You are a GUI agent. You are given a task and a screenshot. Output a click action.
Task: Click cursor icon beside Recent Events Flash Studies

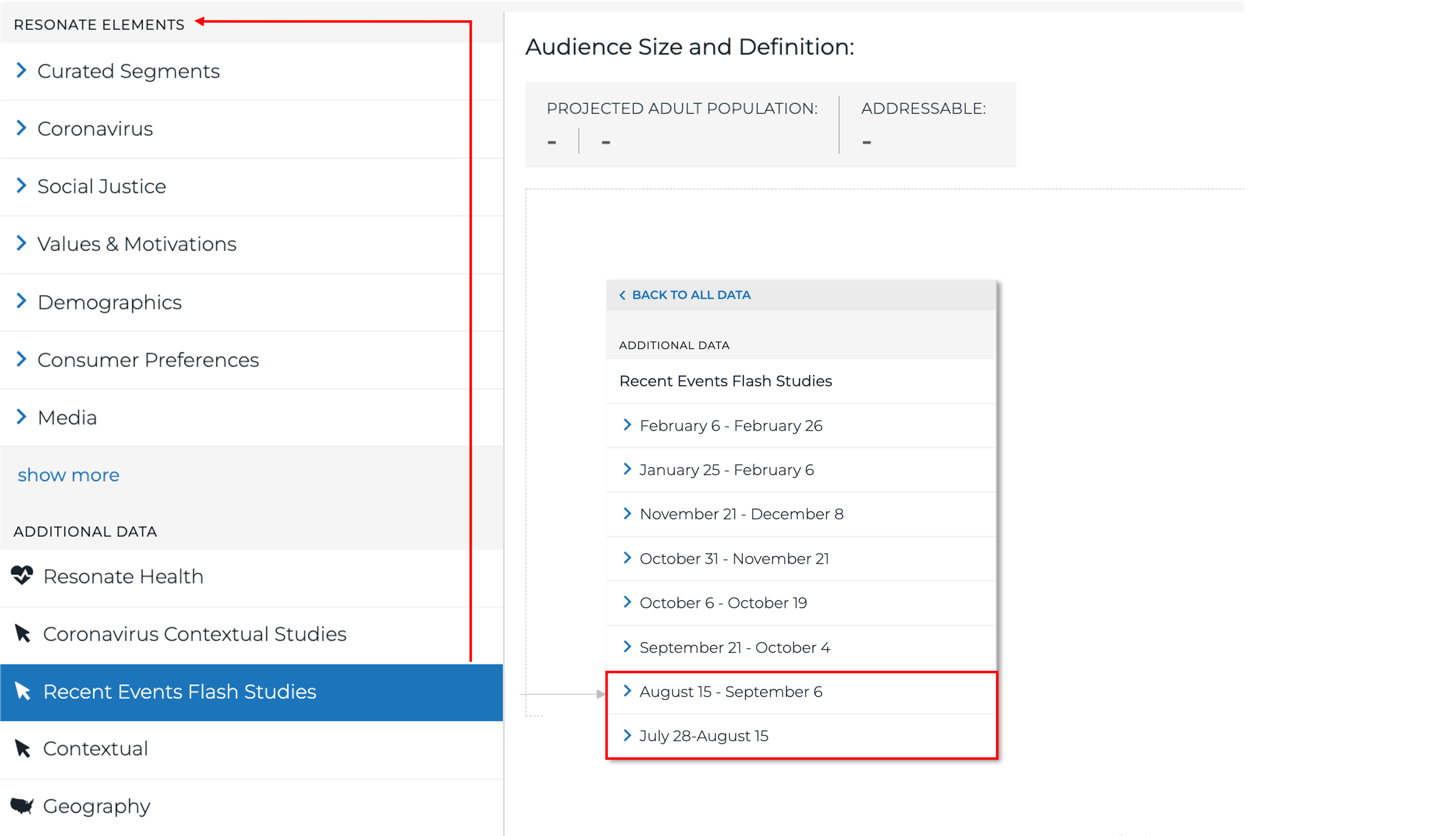coord(22,692)
